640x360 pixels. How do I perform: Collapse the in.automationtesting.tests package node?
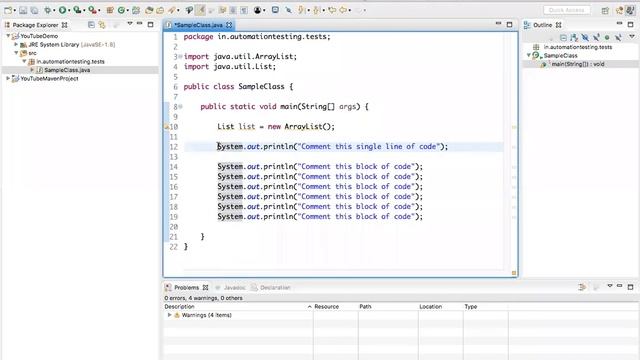24,62
